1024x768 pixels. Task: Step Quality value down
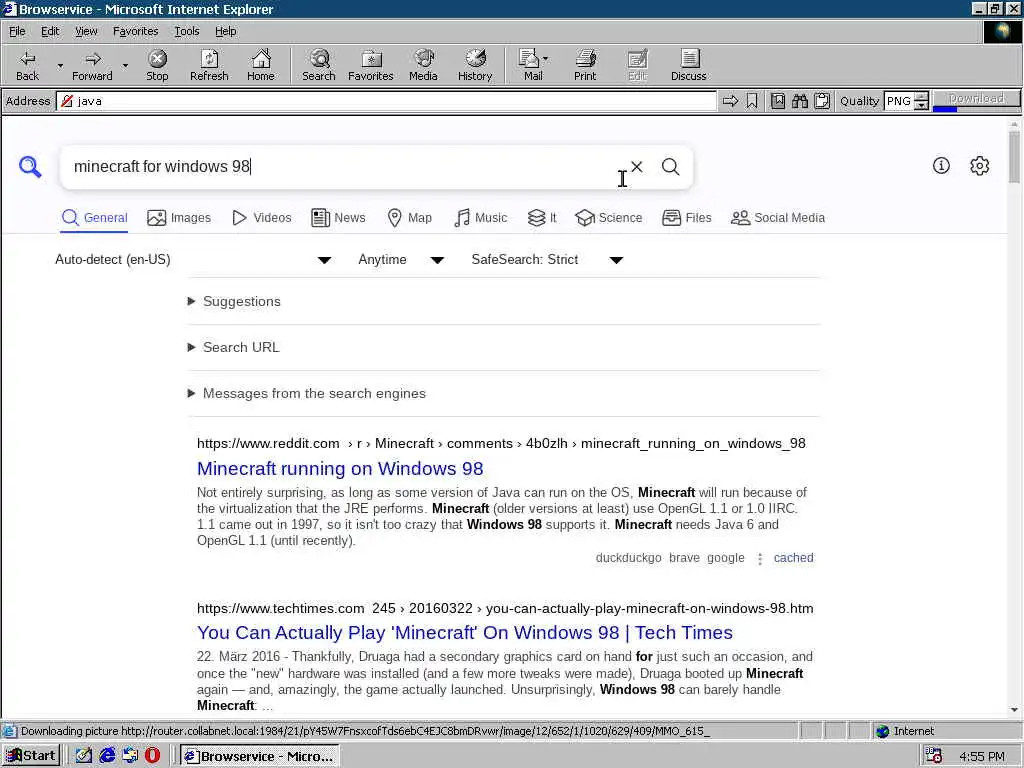921,105
